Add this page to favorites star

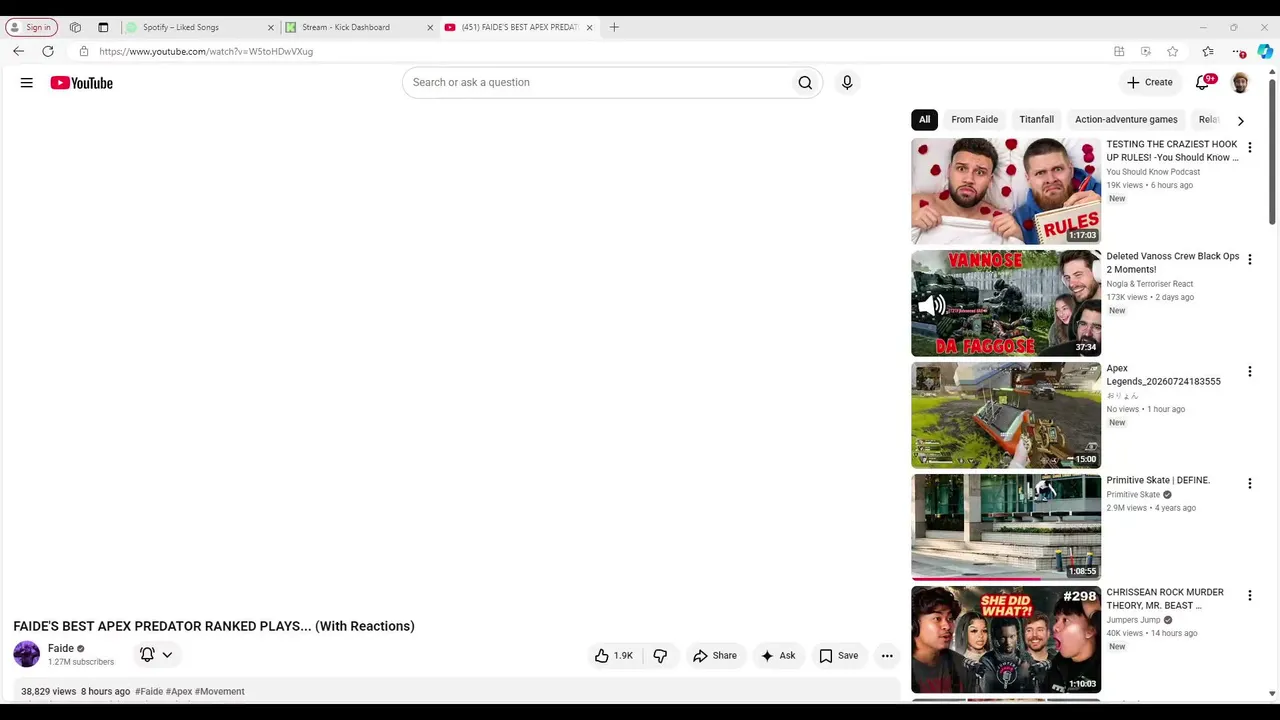click(1172, 52)
